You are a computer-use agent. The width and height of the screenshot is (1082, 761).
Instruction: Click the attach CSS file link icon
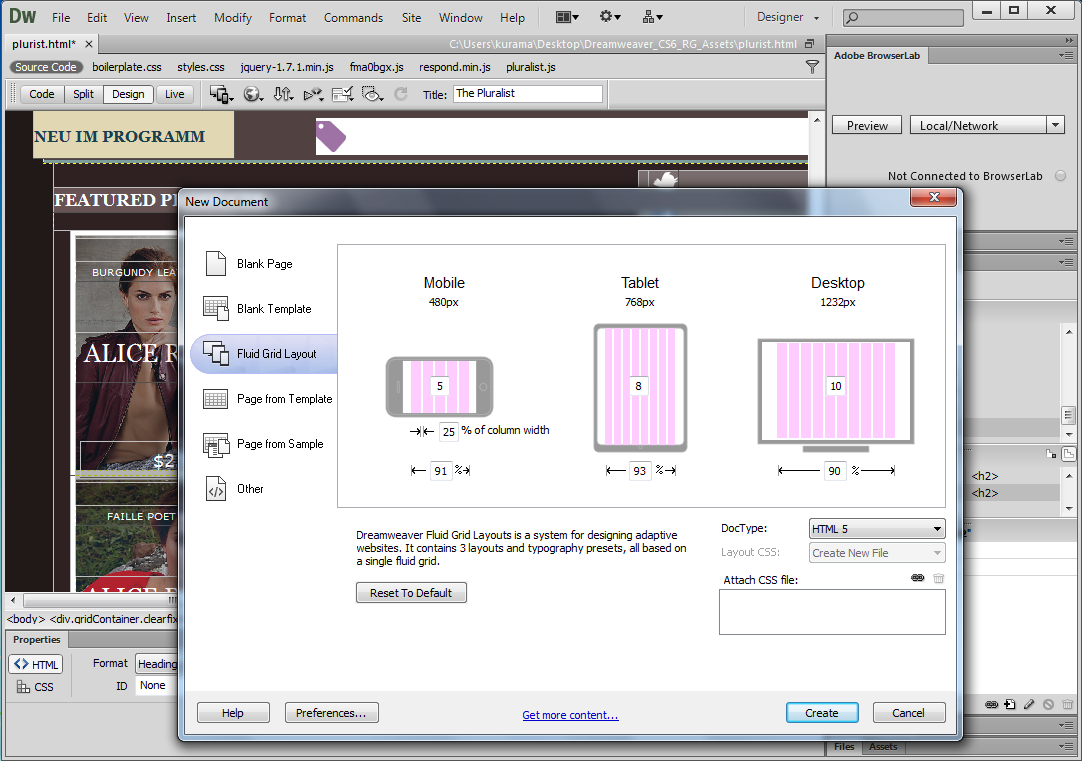pos(917,578)
